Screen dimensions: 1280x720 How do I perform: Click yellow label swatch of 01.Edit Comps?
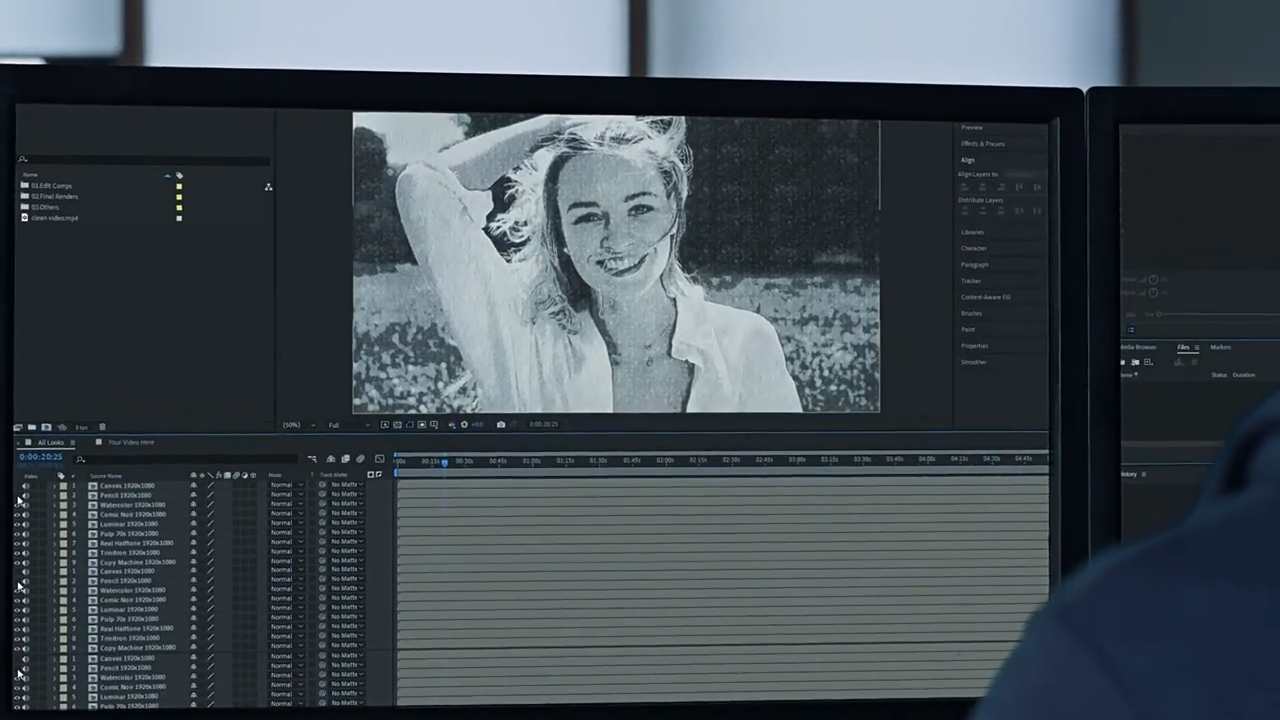179,186
